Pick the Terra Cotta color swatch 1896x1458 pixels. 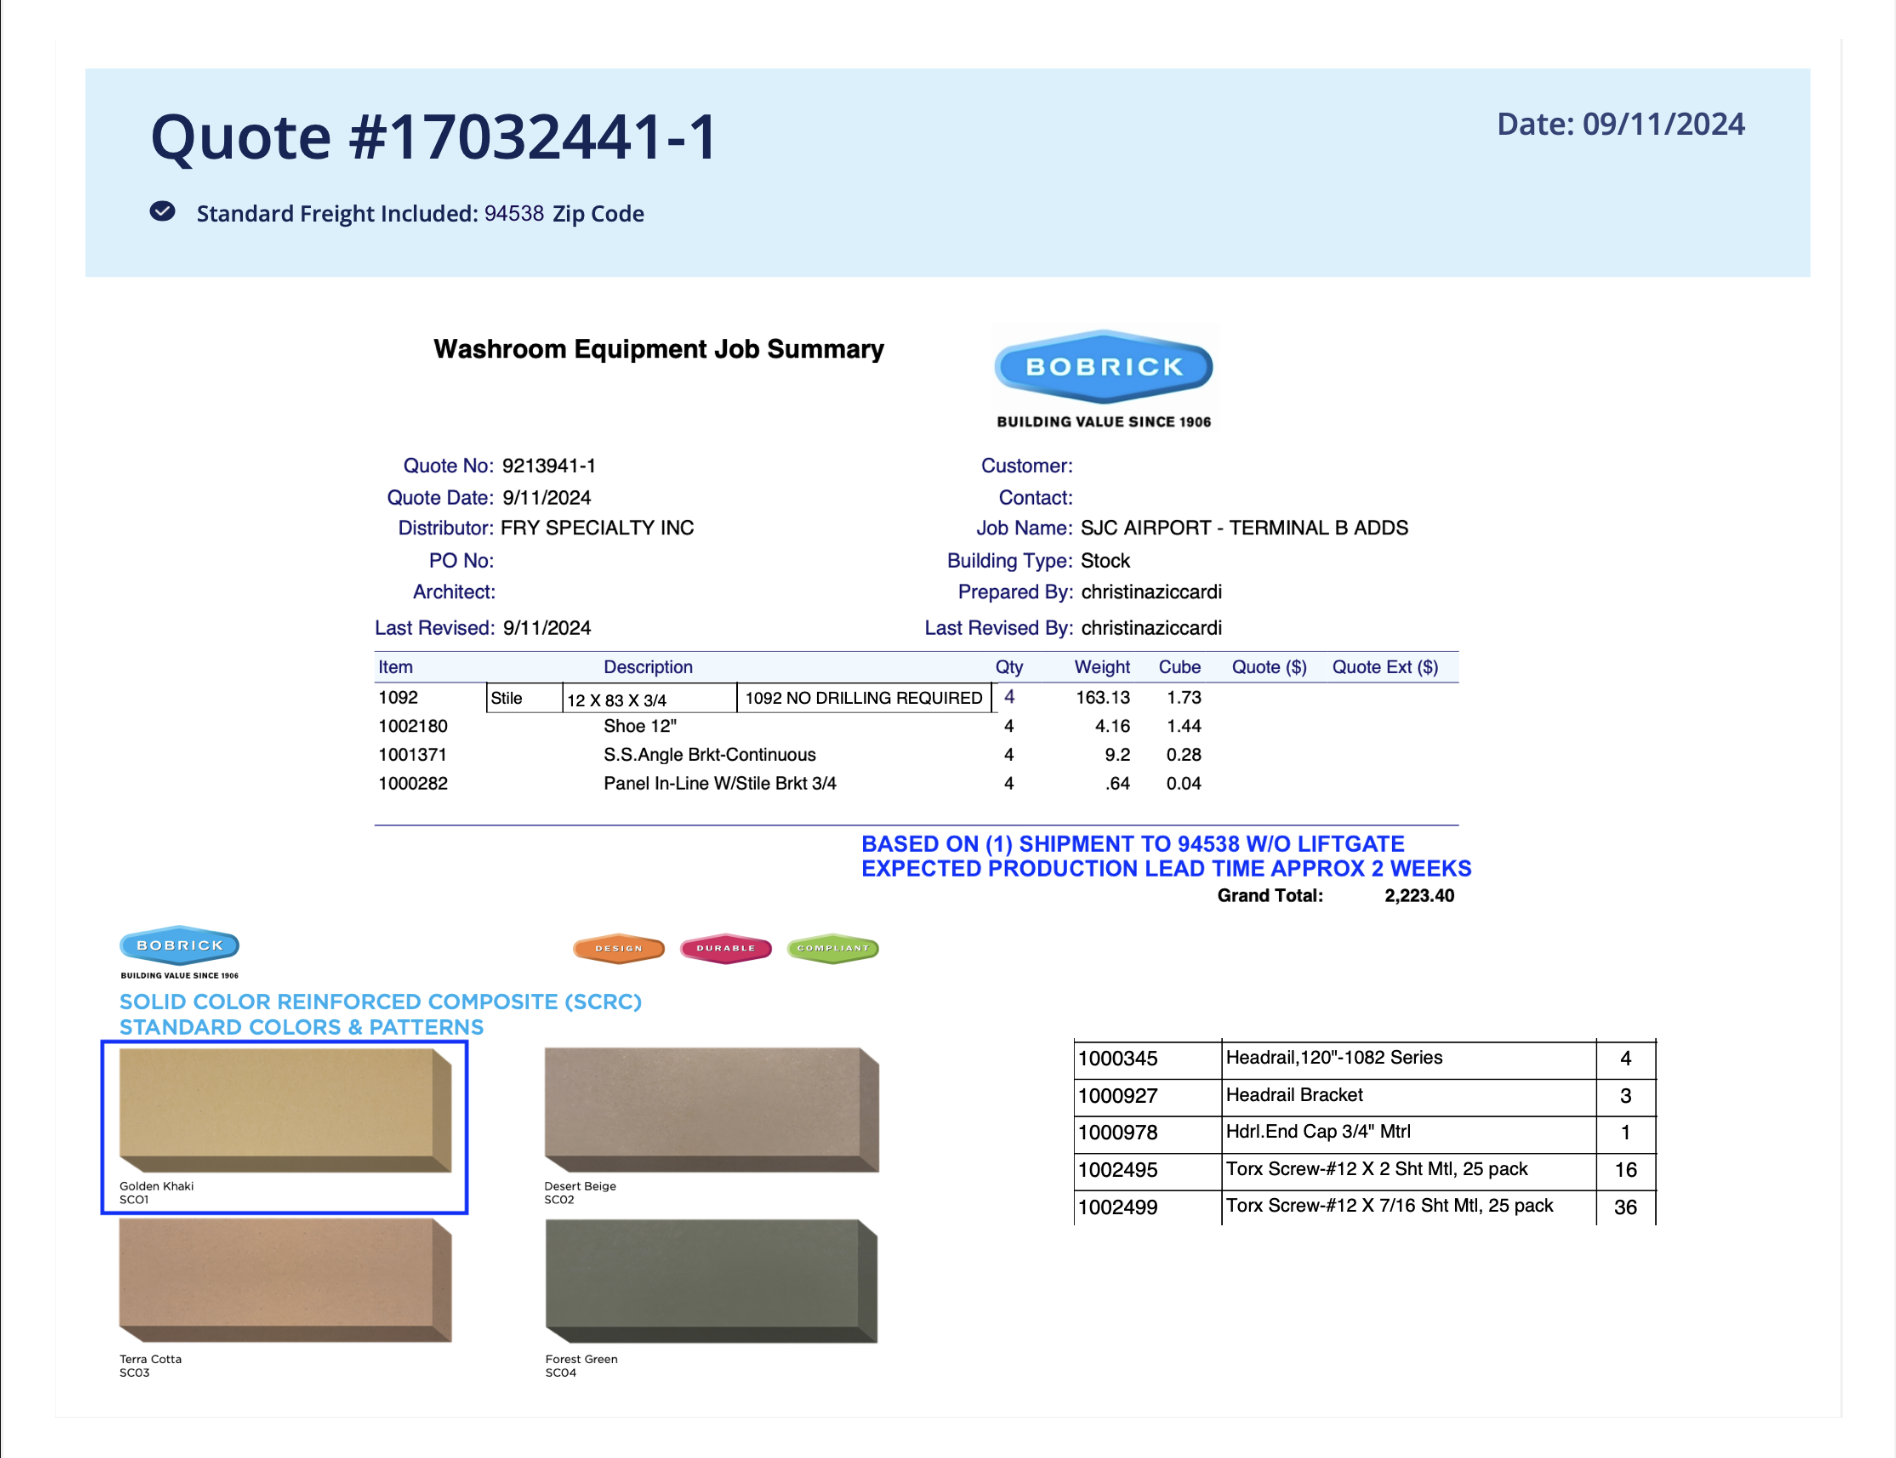(x=285, y=1281)
